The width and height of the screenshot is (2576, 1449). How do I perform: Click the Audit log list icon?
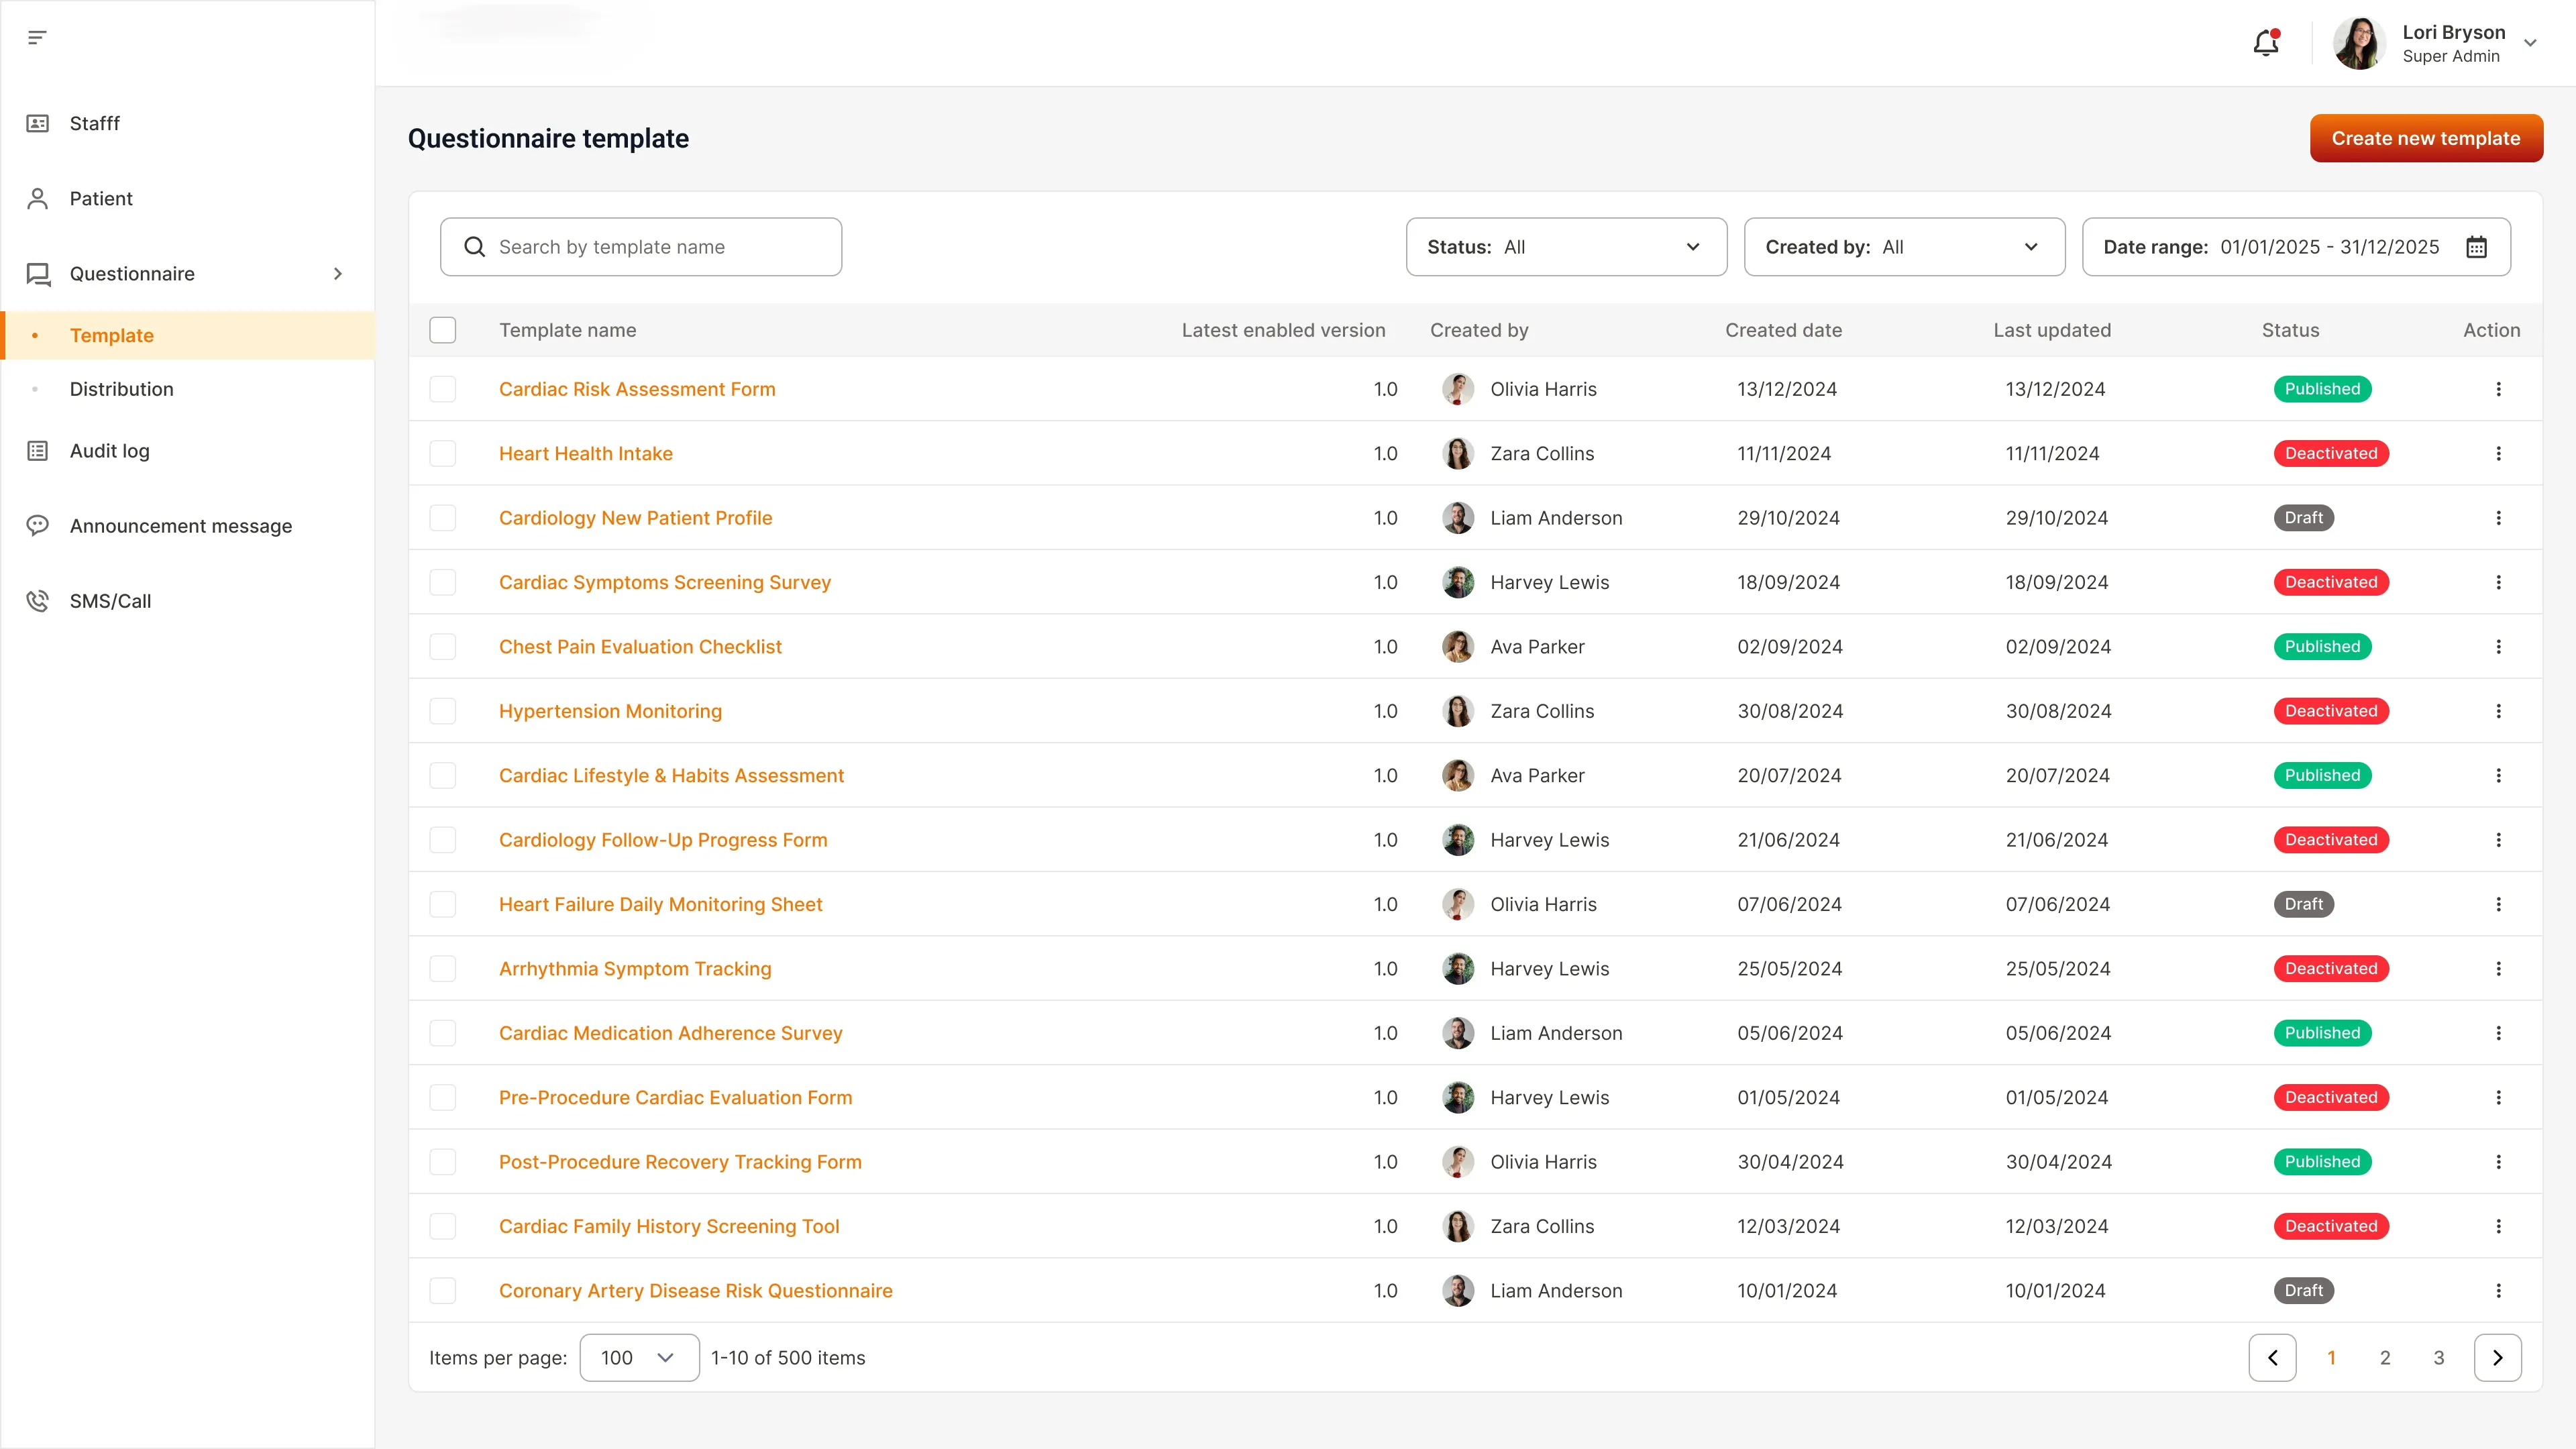(38, 451)
